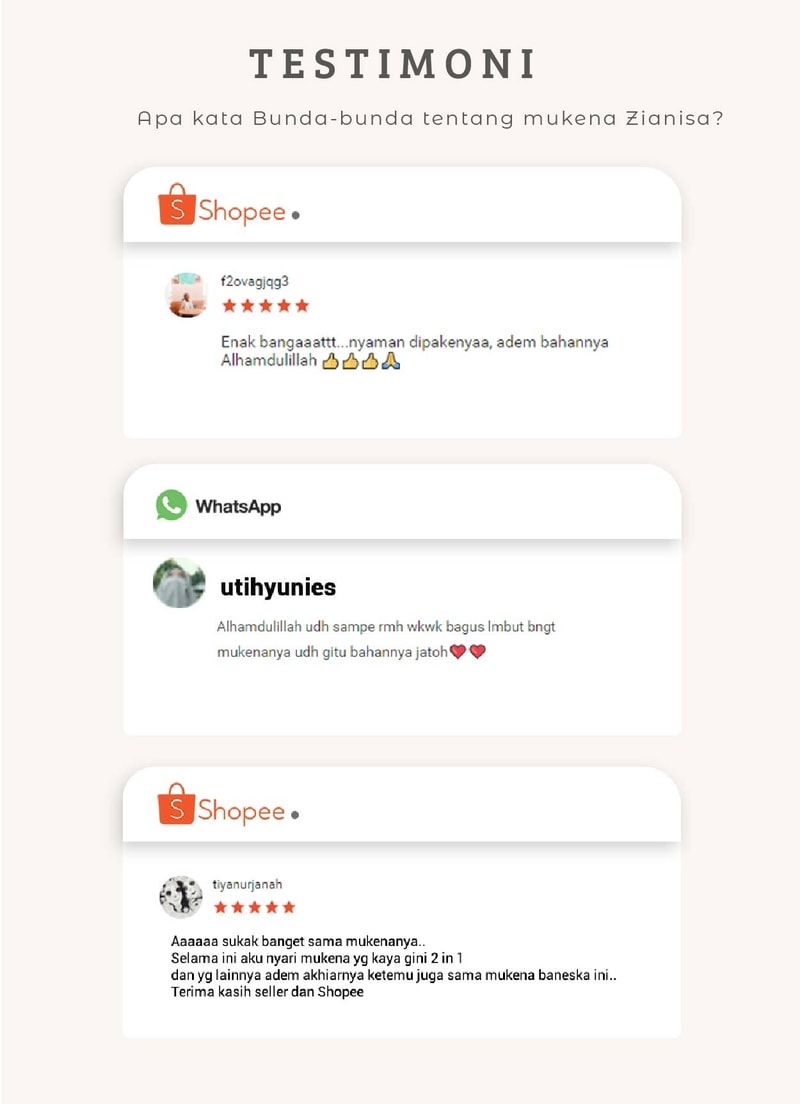Click five-star rating under f2ovagjqg3
800x1104 pixels.
[265, 306]
